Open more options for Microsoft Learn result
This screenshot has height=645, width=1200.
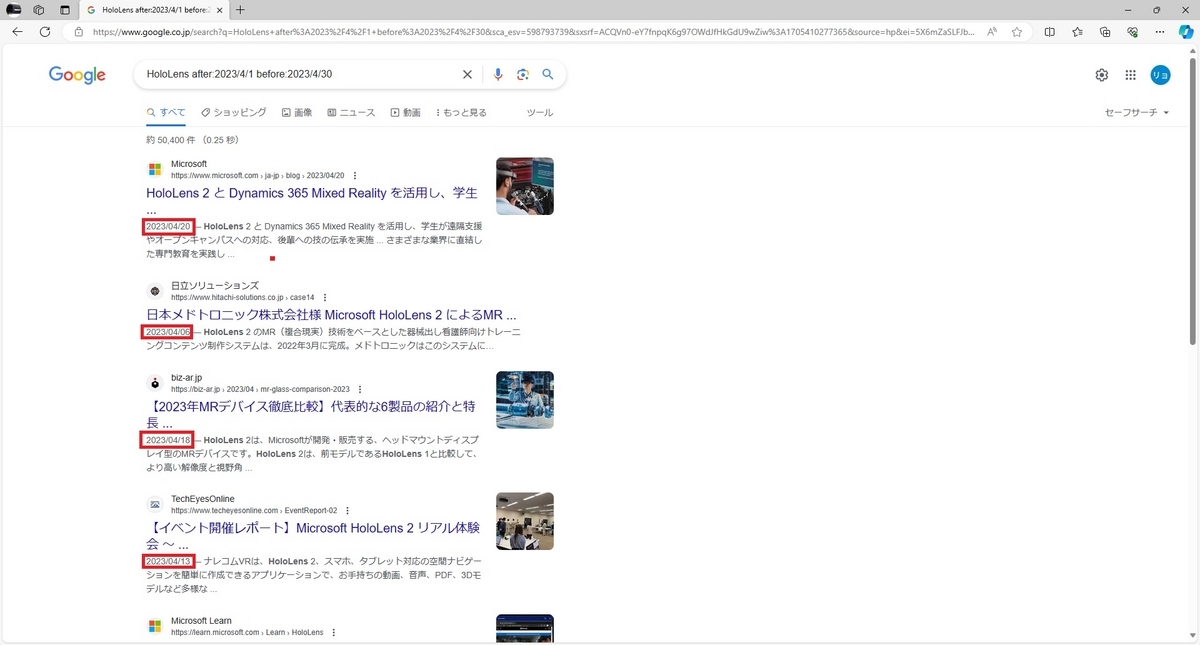[333, 632]
